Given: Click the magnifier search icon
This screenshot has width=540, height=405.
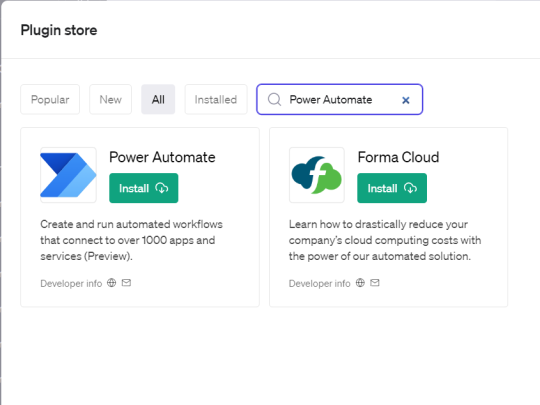Looking at the screenshot, I should pyautogui.click(x=274, y=100).
